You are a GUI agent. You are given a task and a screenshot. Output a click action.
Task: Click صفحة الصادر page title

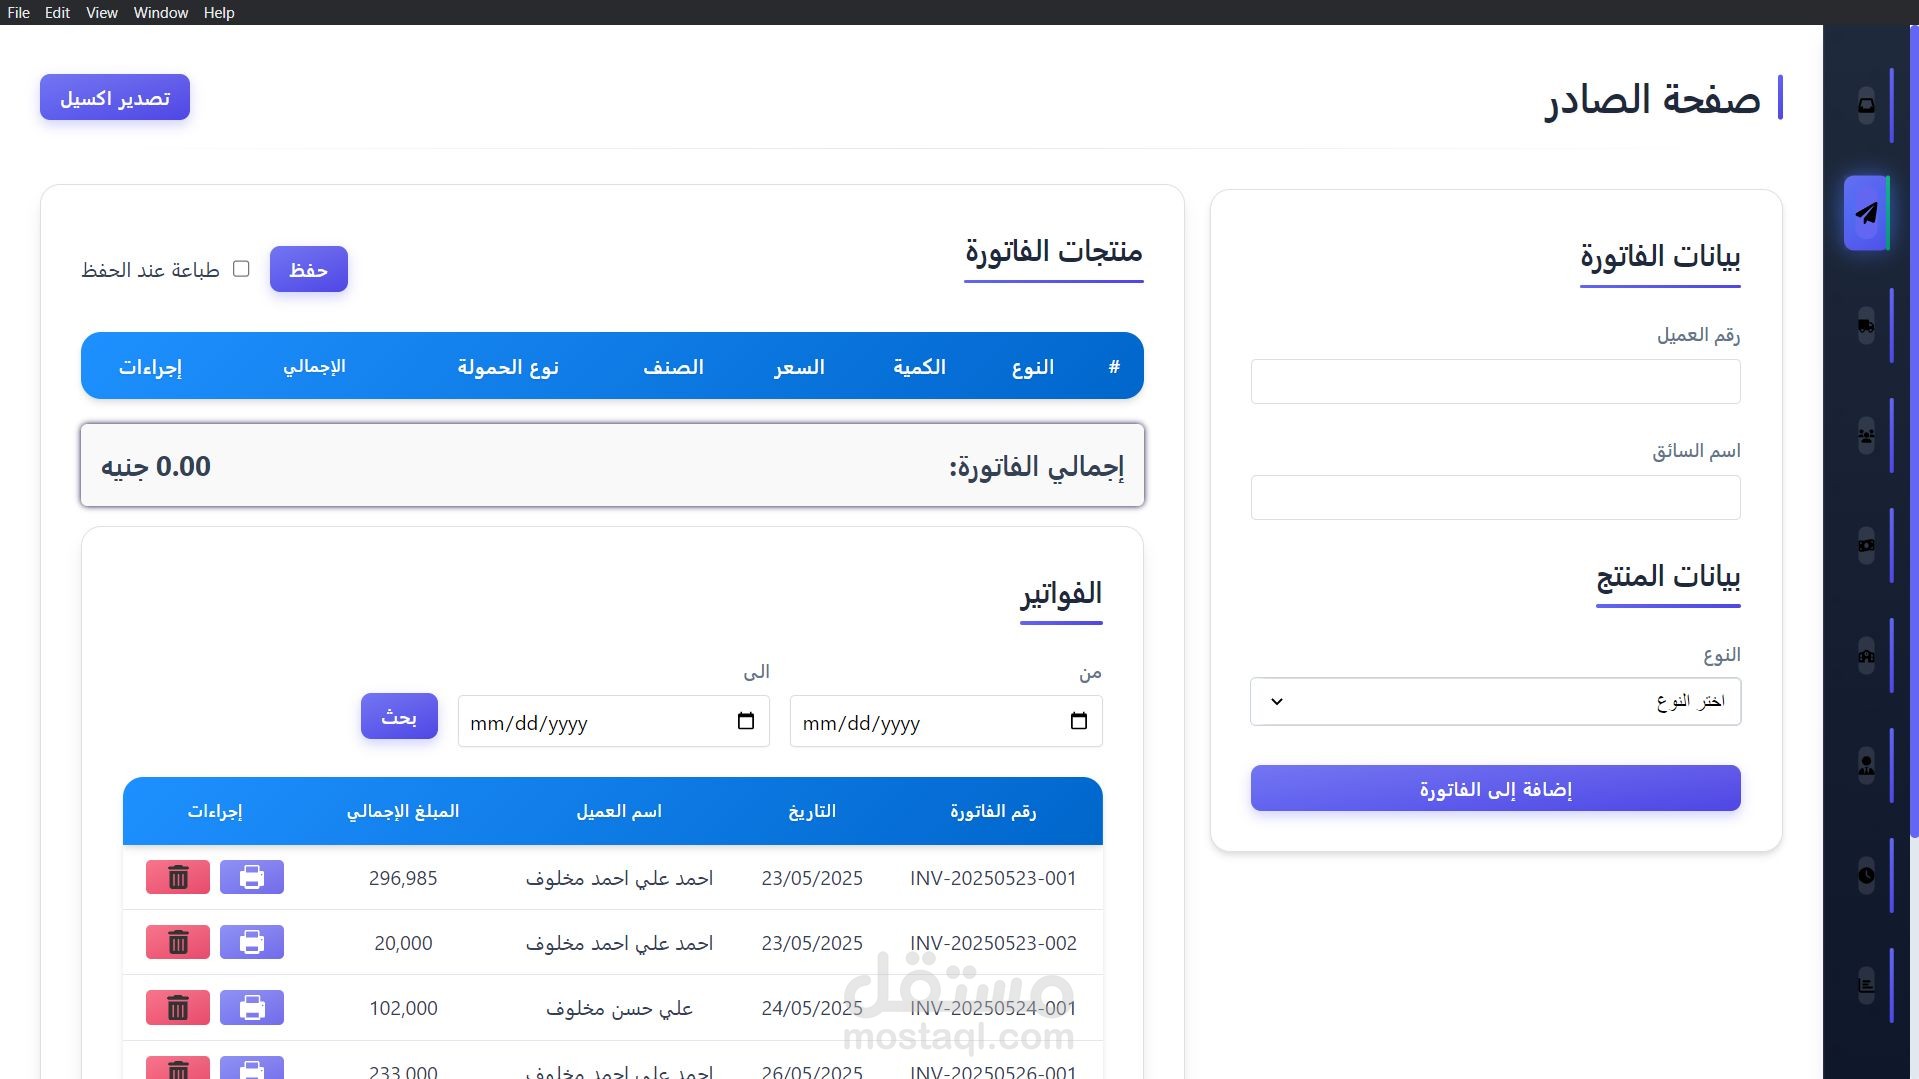[1653, 99]
